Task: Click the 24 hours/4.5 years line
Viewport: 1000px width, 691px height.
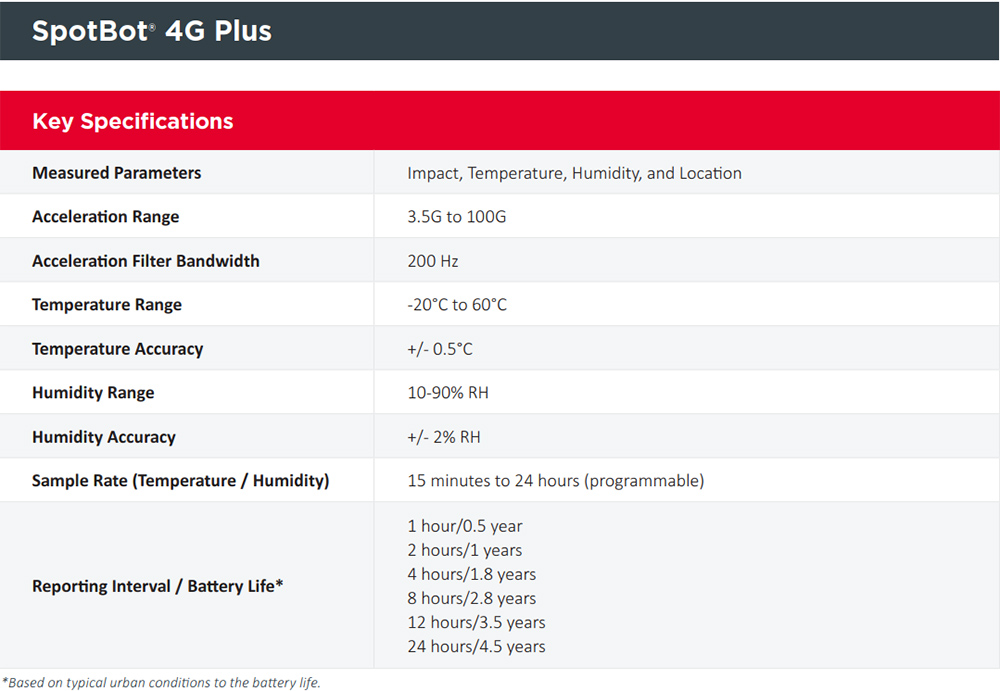Action: (x=476, y=647)
